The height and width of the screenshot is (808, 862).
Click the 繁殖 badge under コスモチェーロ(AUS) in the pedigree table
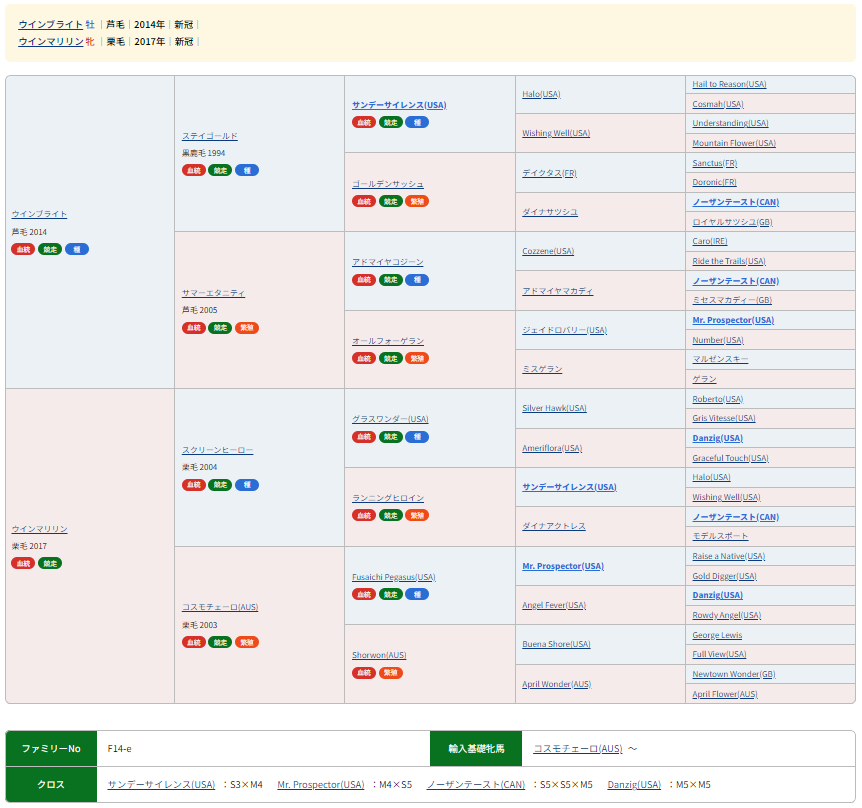247,643
